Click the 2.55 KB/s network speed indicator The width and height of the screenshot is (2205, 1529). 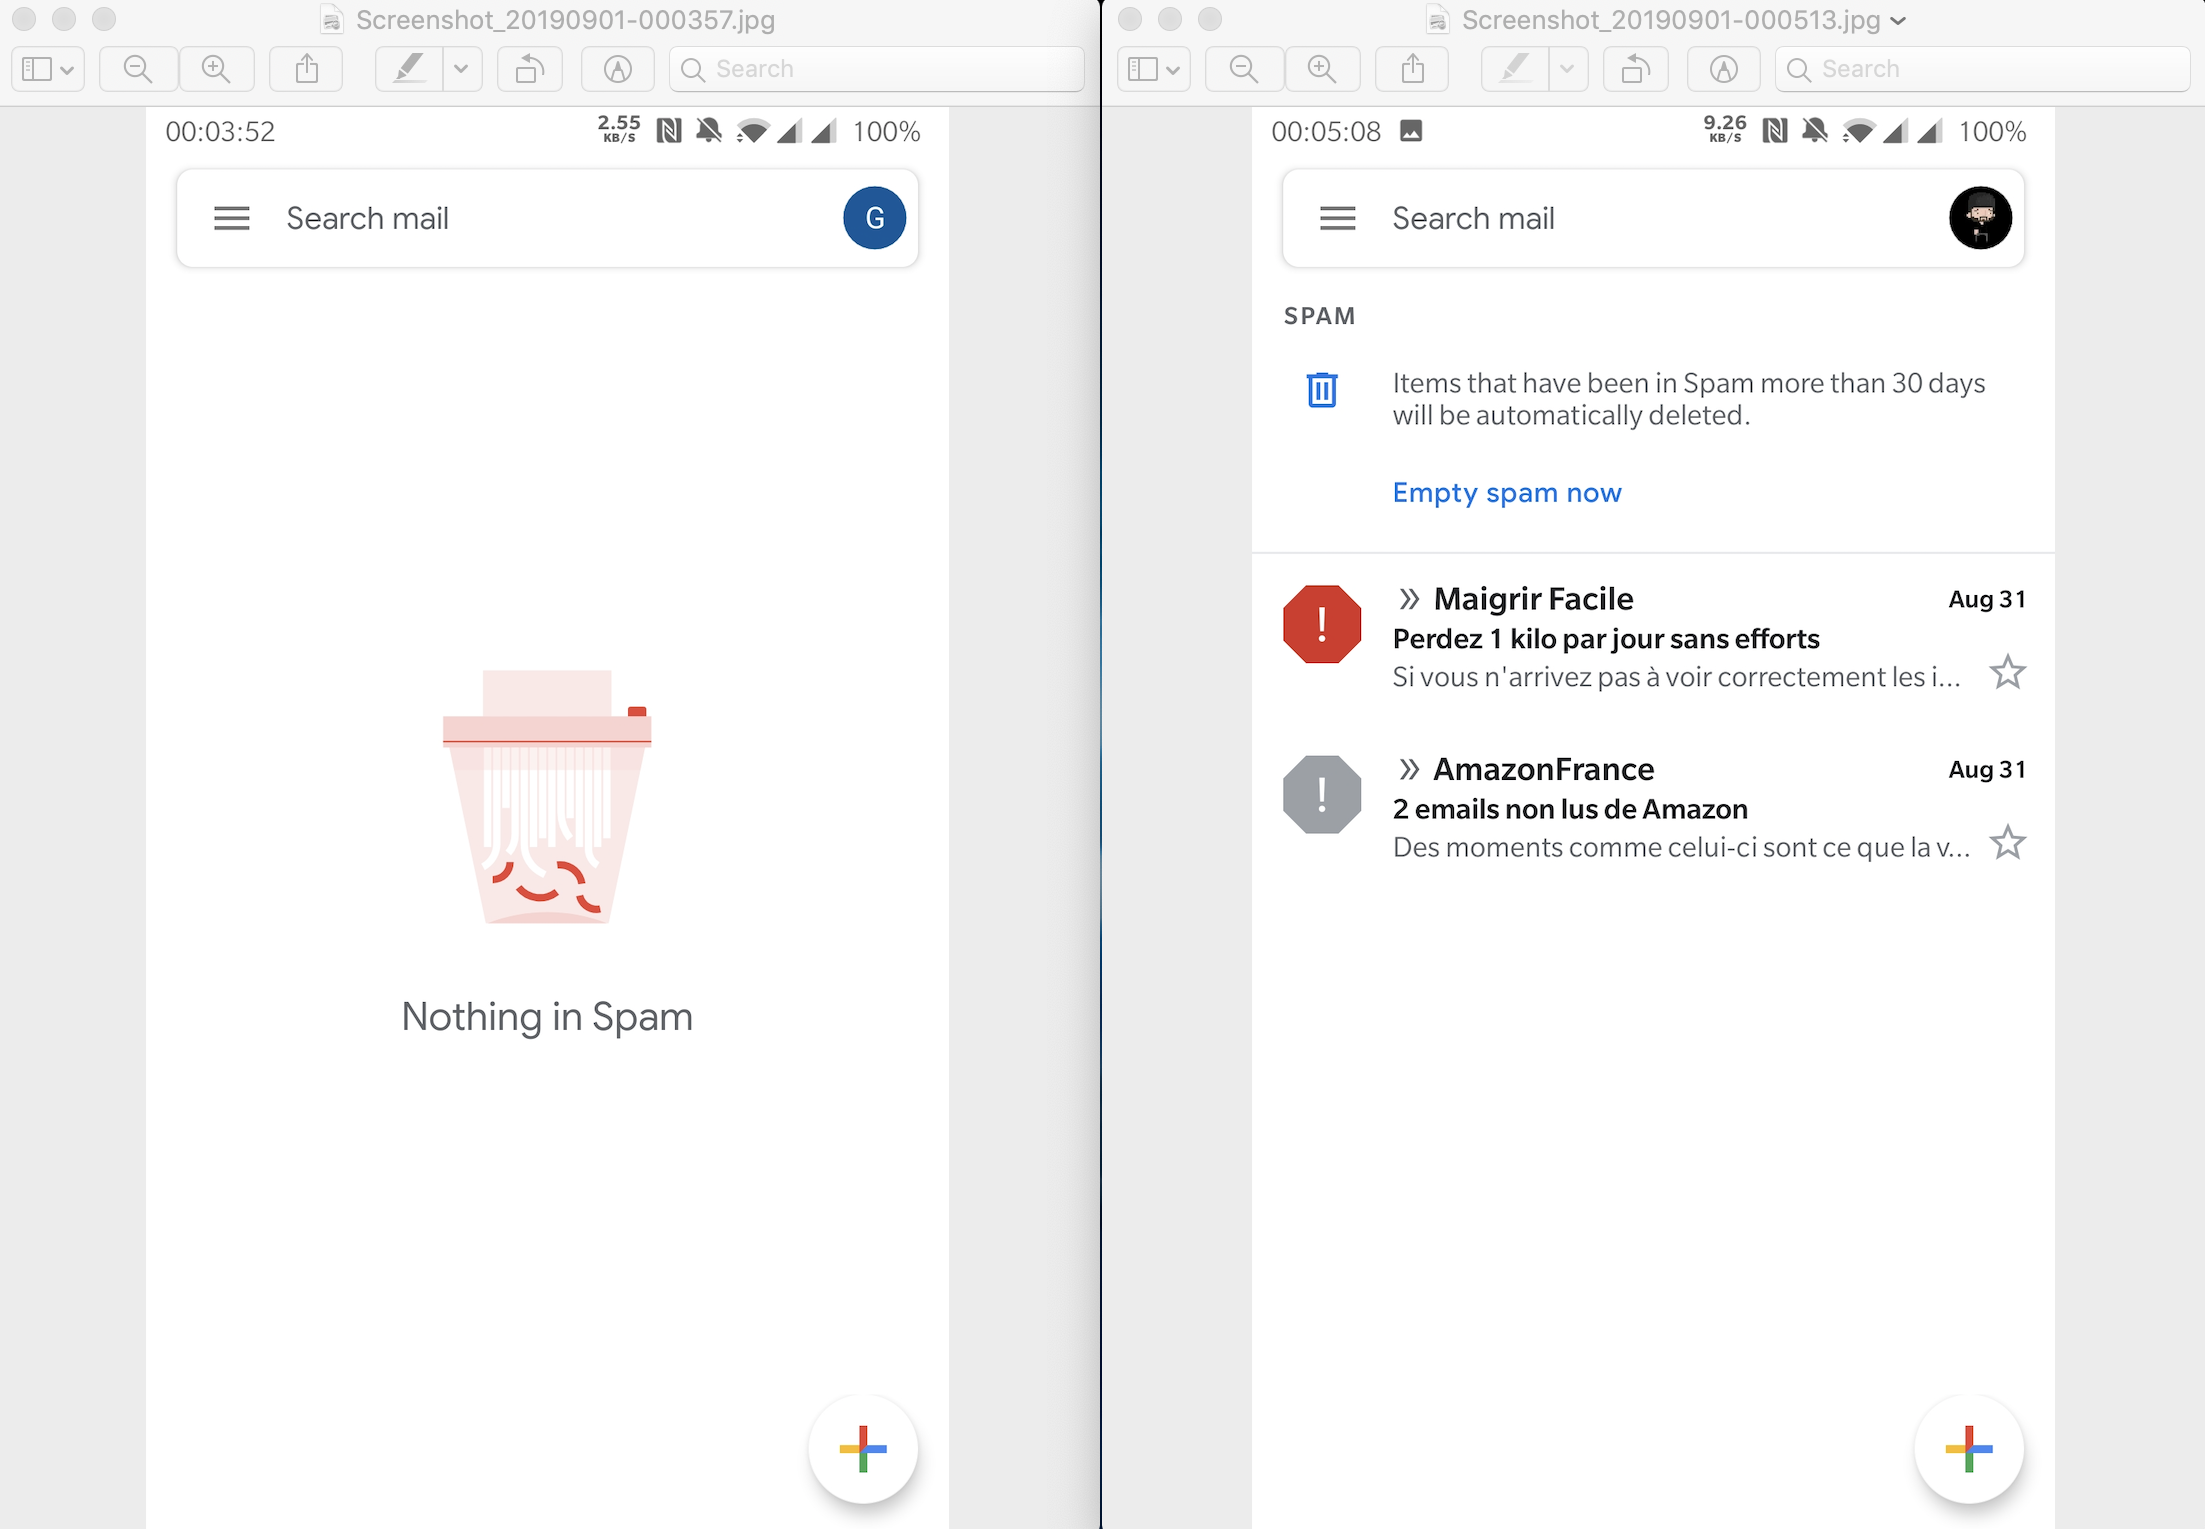click(x=619, y=129)
